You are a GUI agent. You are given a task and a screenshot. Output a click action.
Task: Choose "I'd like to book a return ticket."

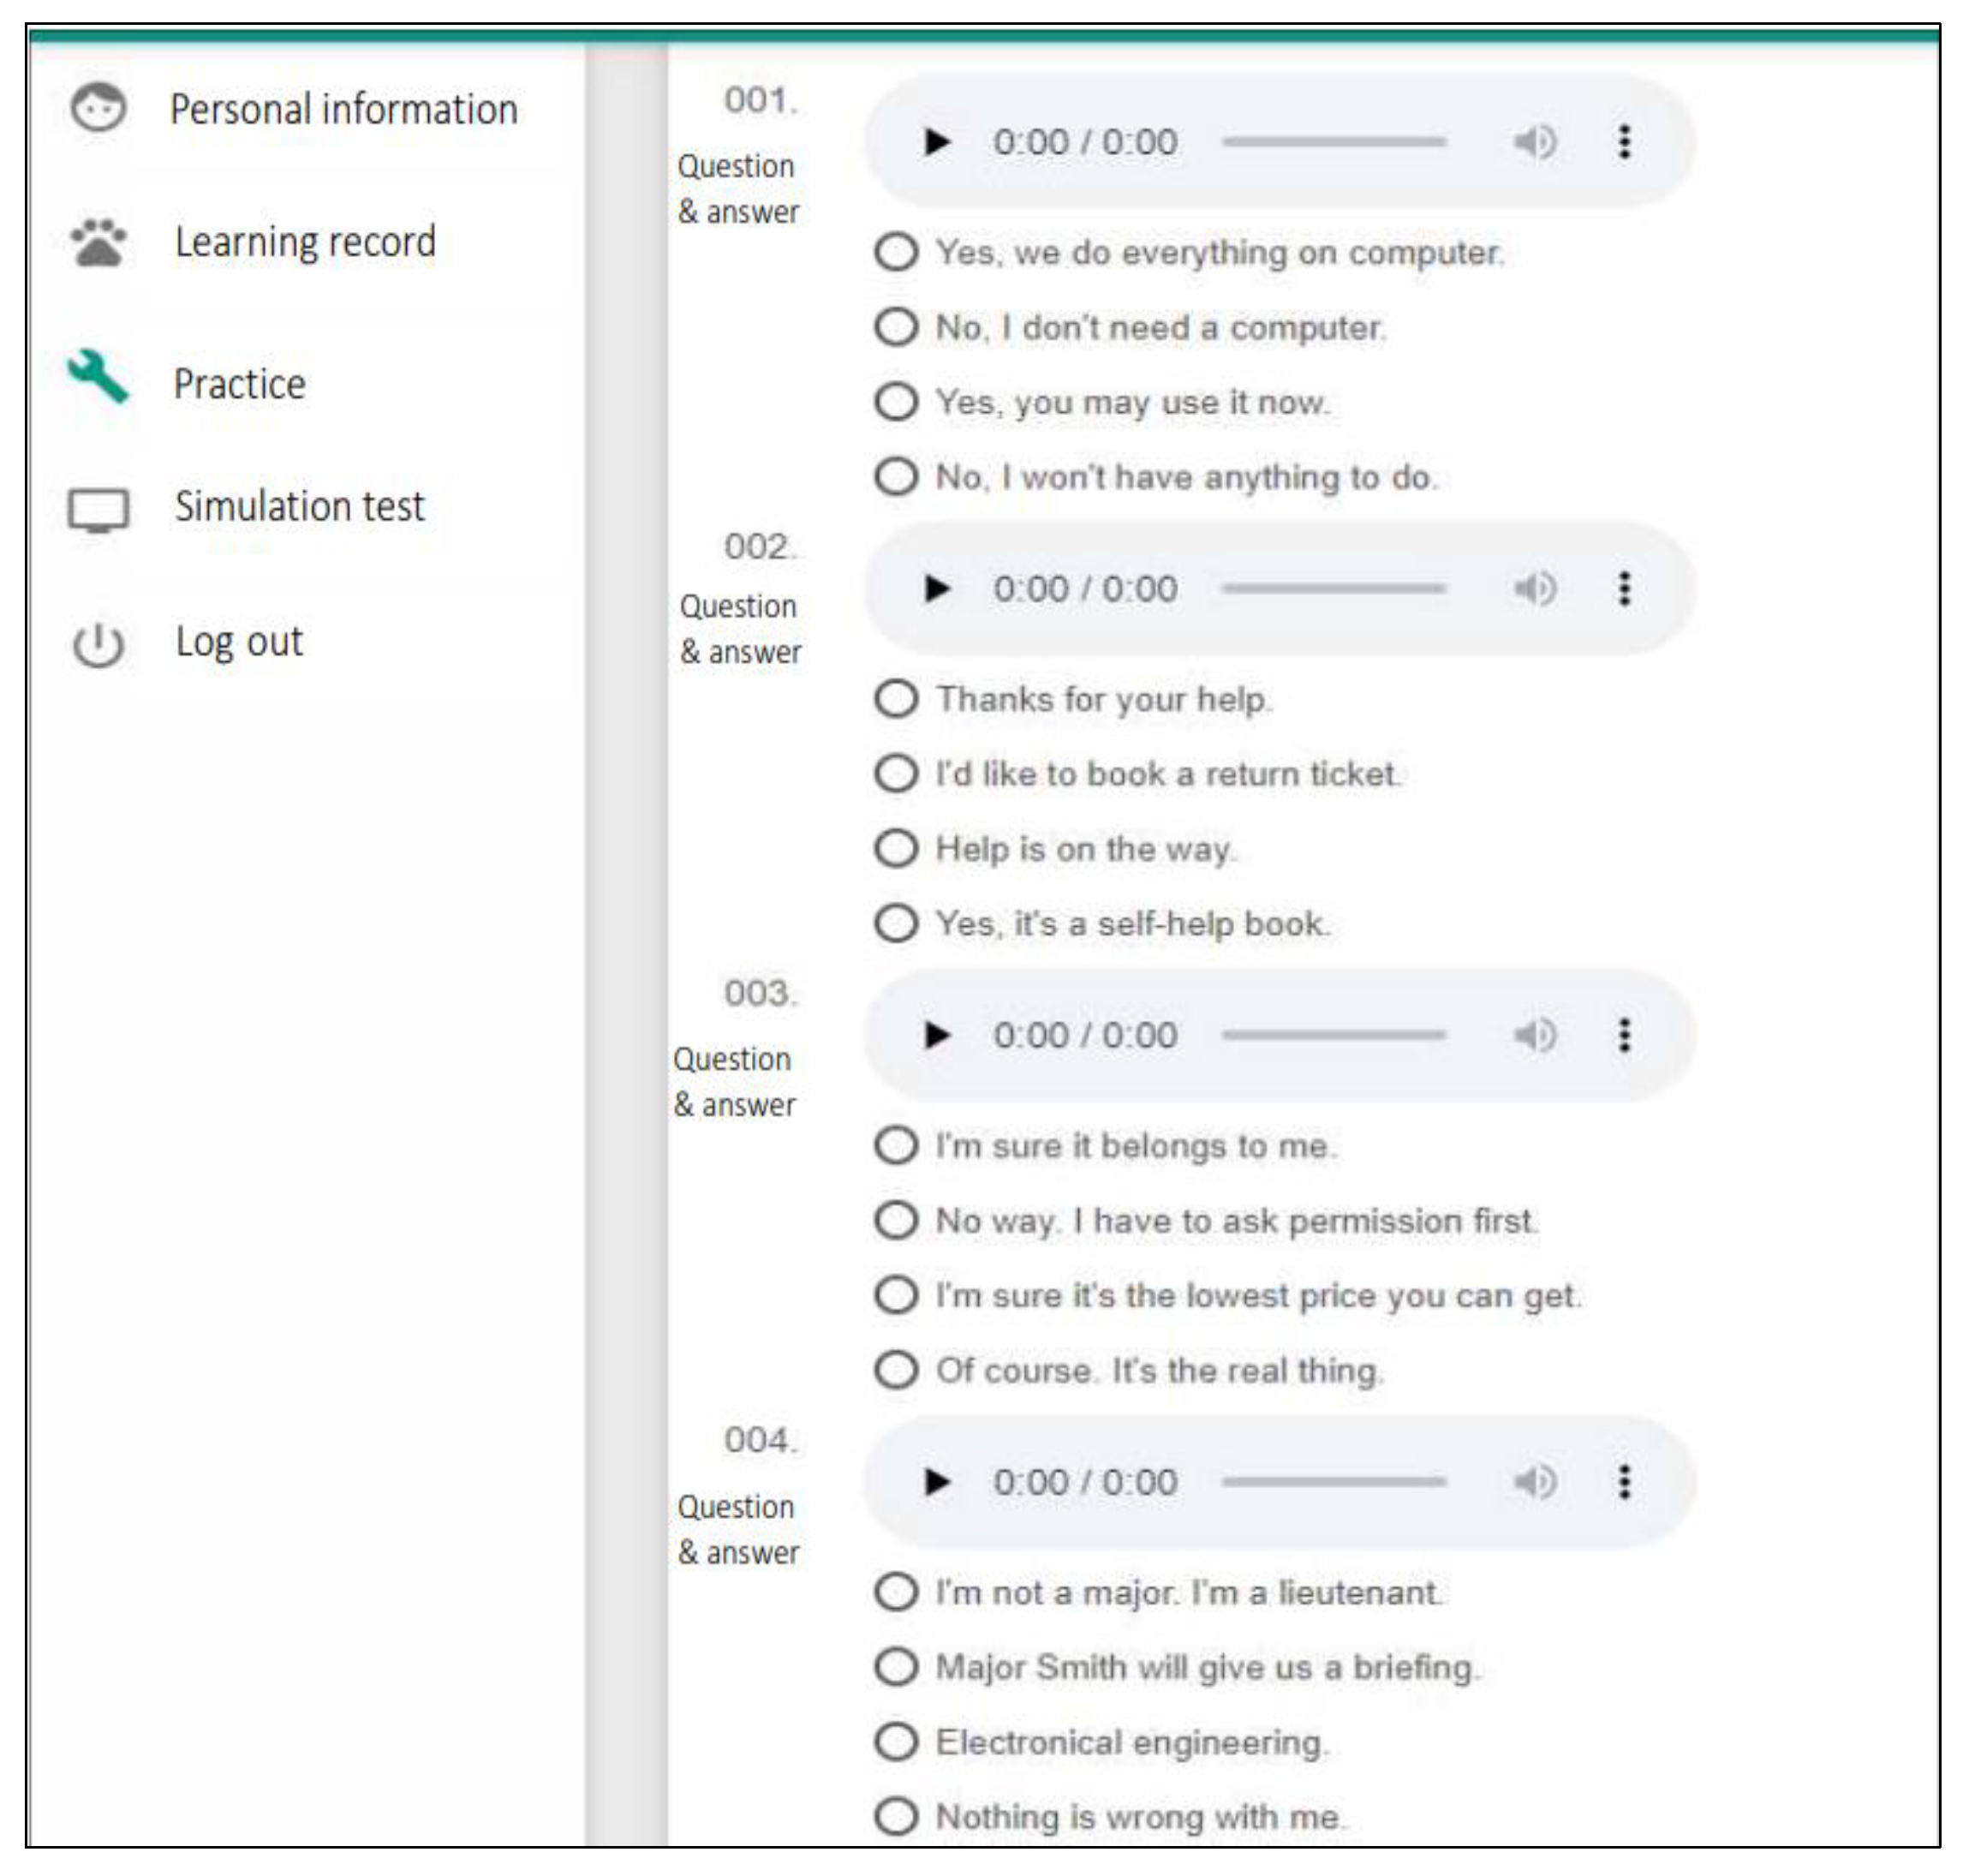896,773
